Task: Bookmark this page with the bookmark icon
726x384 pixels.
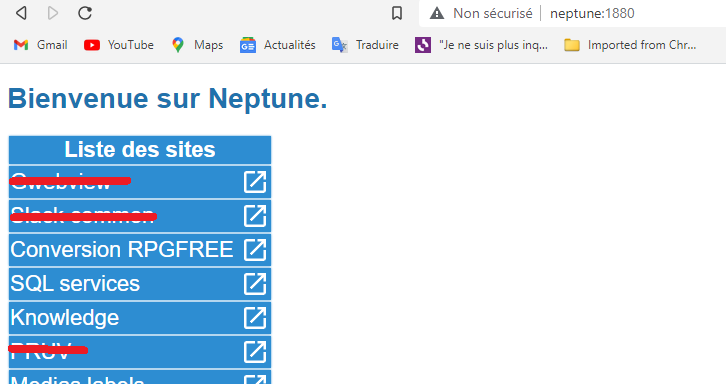Action: click(x=397, y=13)
